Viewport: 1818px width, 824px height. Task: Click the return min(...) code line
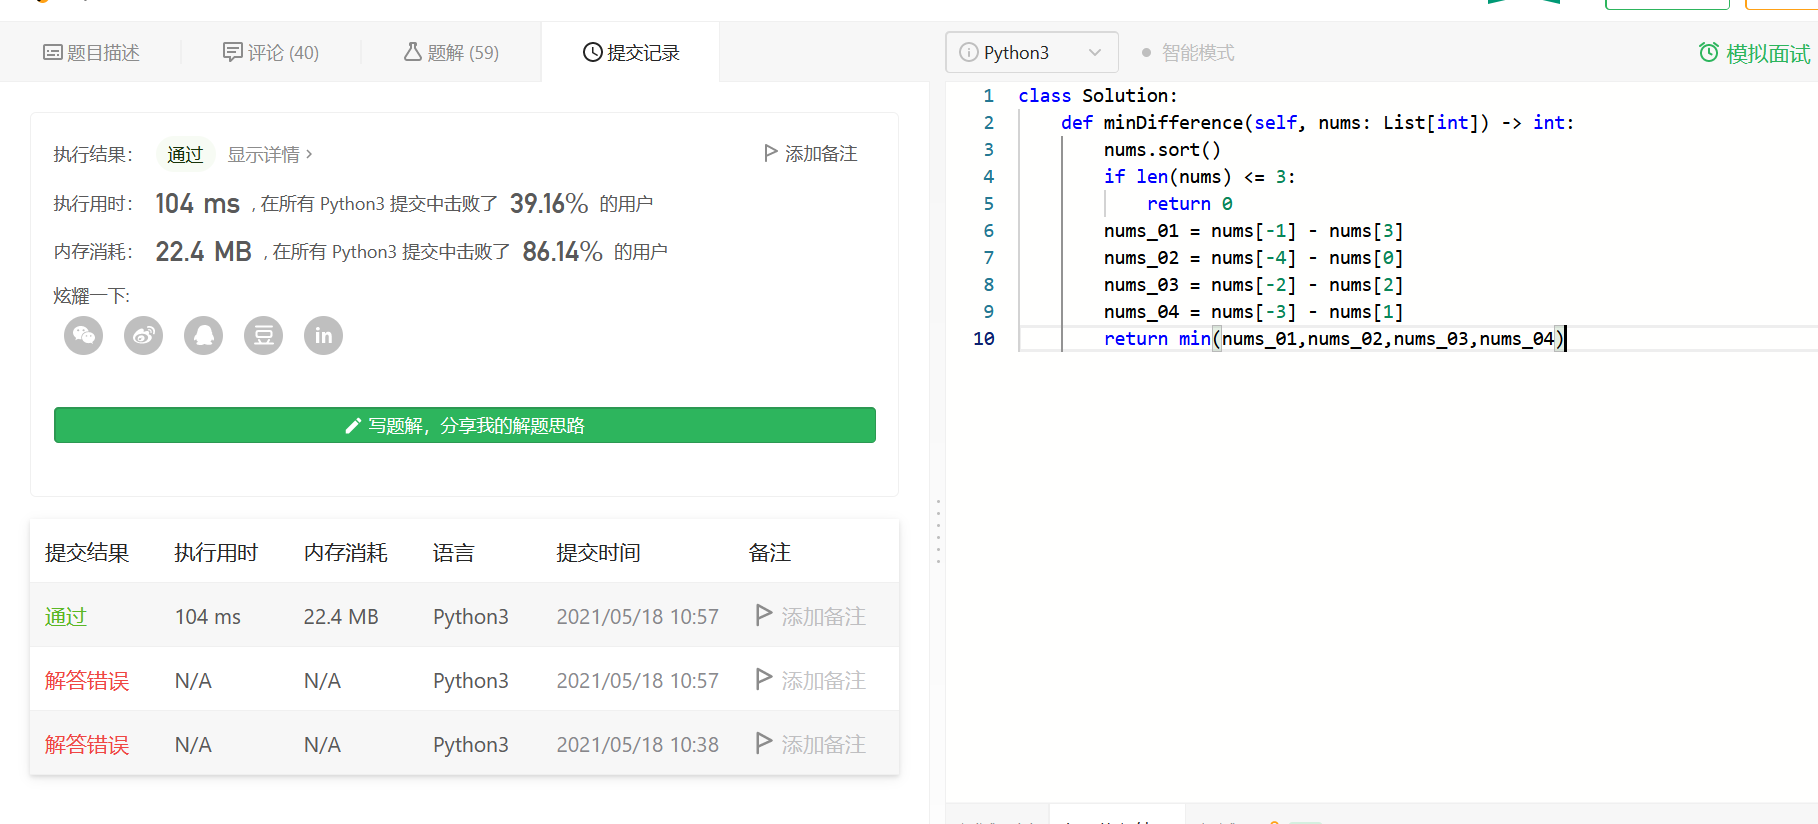tap(1334, 338)
